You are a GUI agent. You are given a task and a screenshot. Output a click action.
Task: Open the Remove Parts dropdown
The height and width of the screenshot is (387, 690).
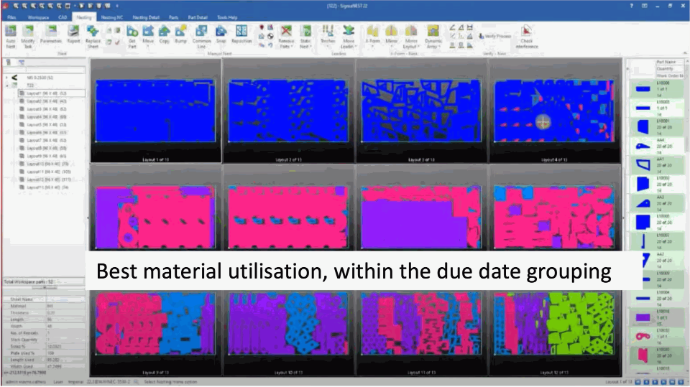(x=286, y=36)
